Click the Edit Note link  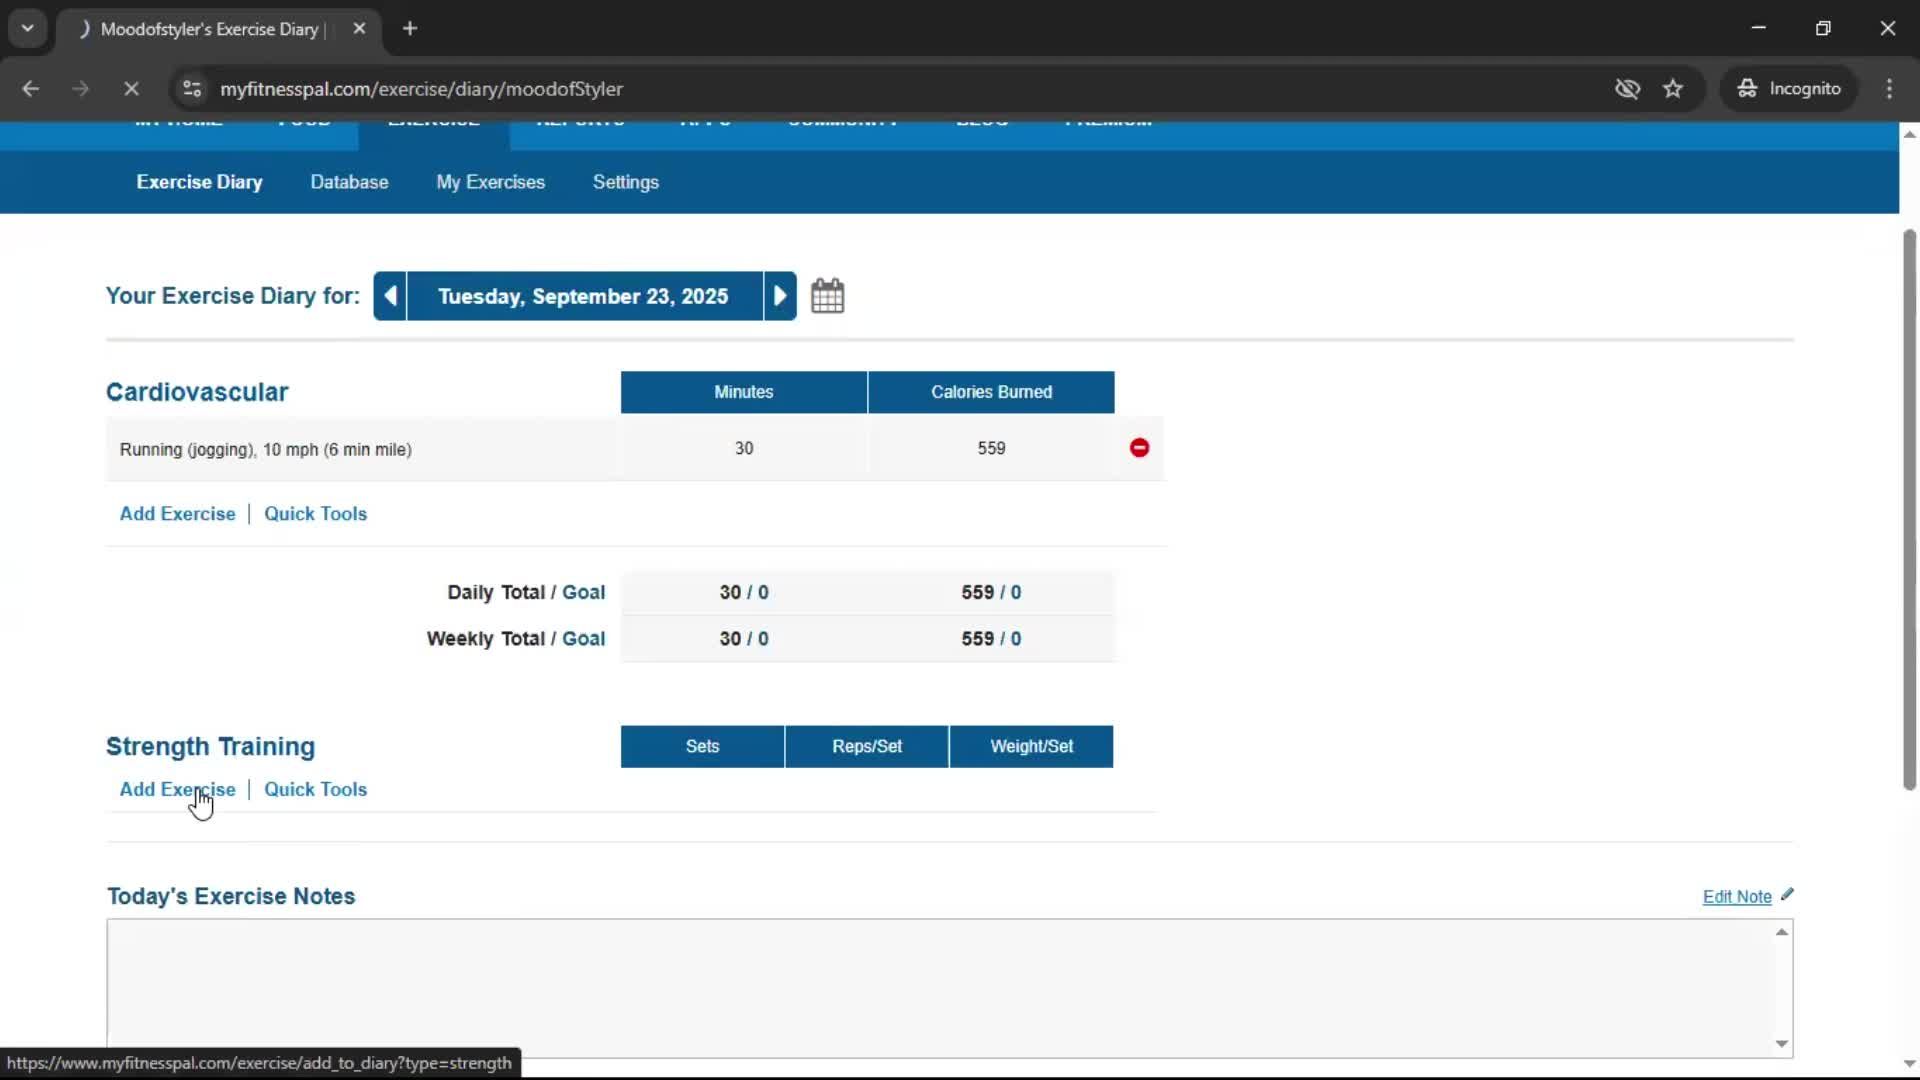pyautogui.click(x=1737, y=897)
